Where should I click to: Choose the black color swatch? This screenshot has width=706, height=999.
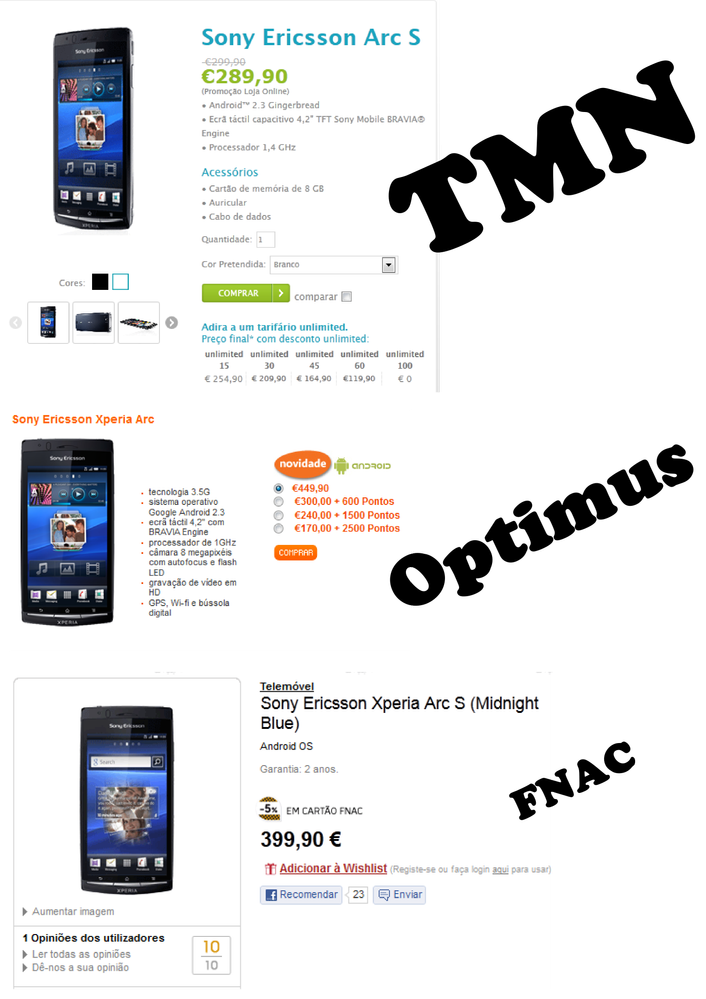coord(100,282)
